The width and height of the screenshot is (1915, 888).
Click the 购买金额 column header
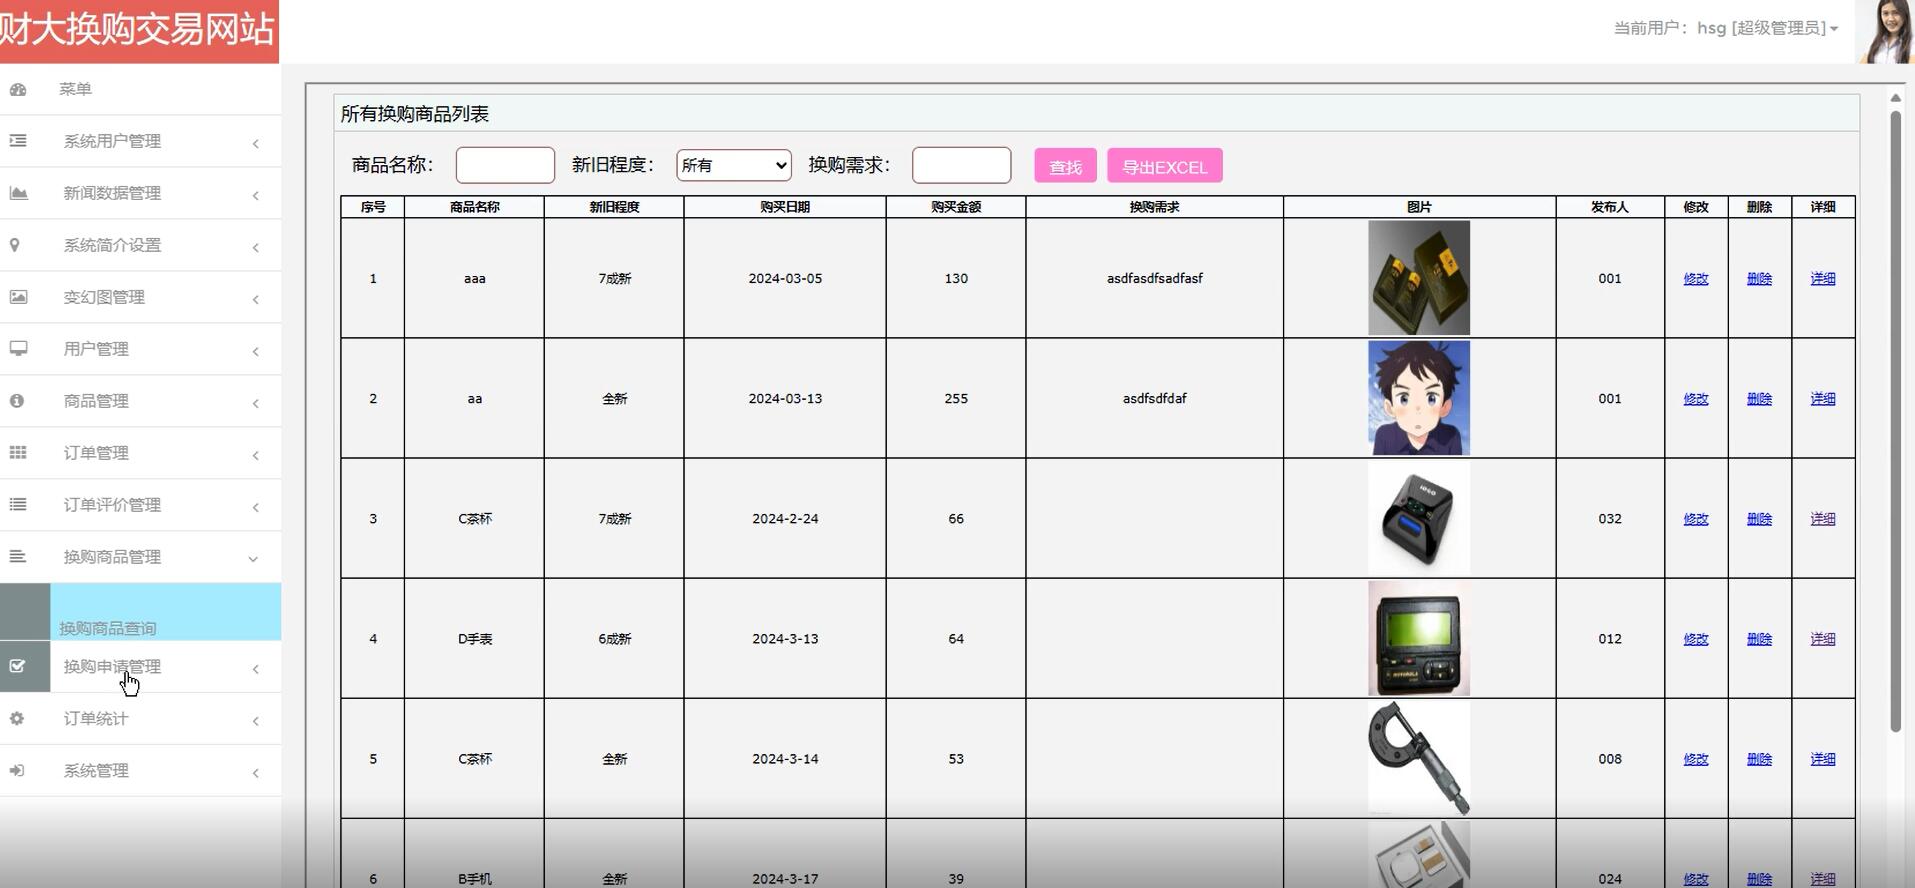[956, 207]
